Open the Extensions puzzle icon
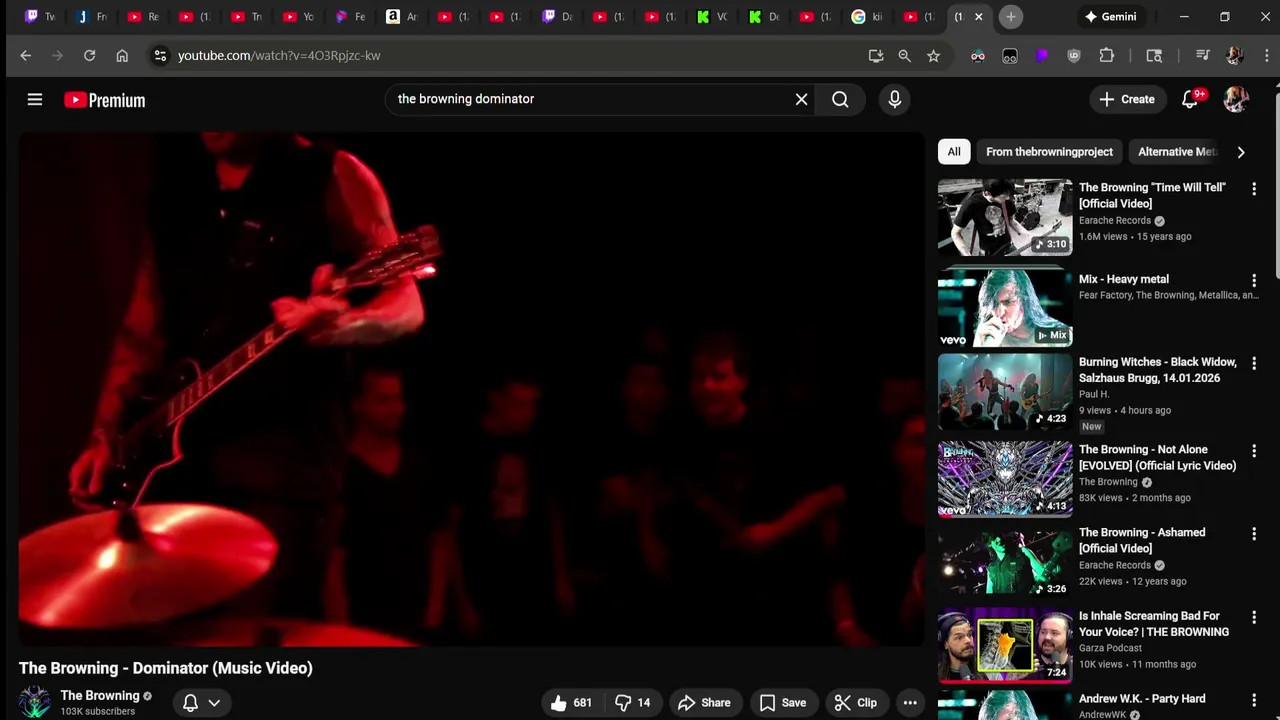 [1107, 56]
